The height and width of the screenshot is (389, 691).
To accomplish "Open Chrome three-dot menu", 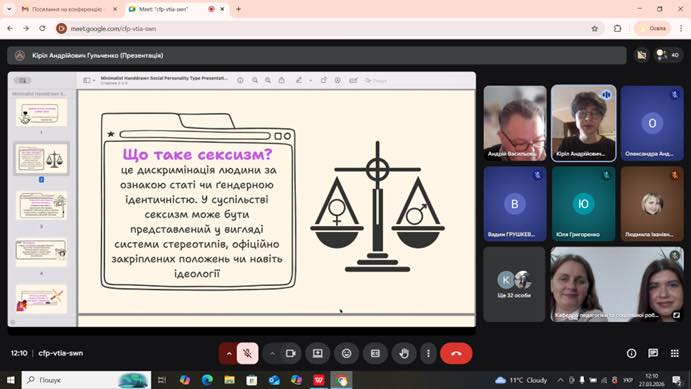I will click(x=681, y=28).
